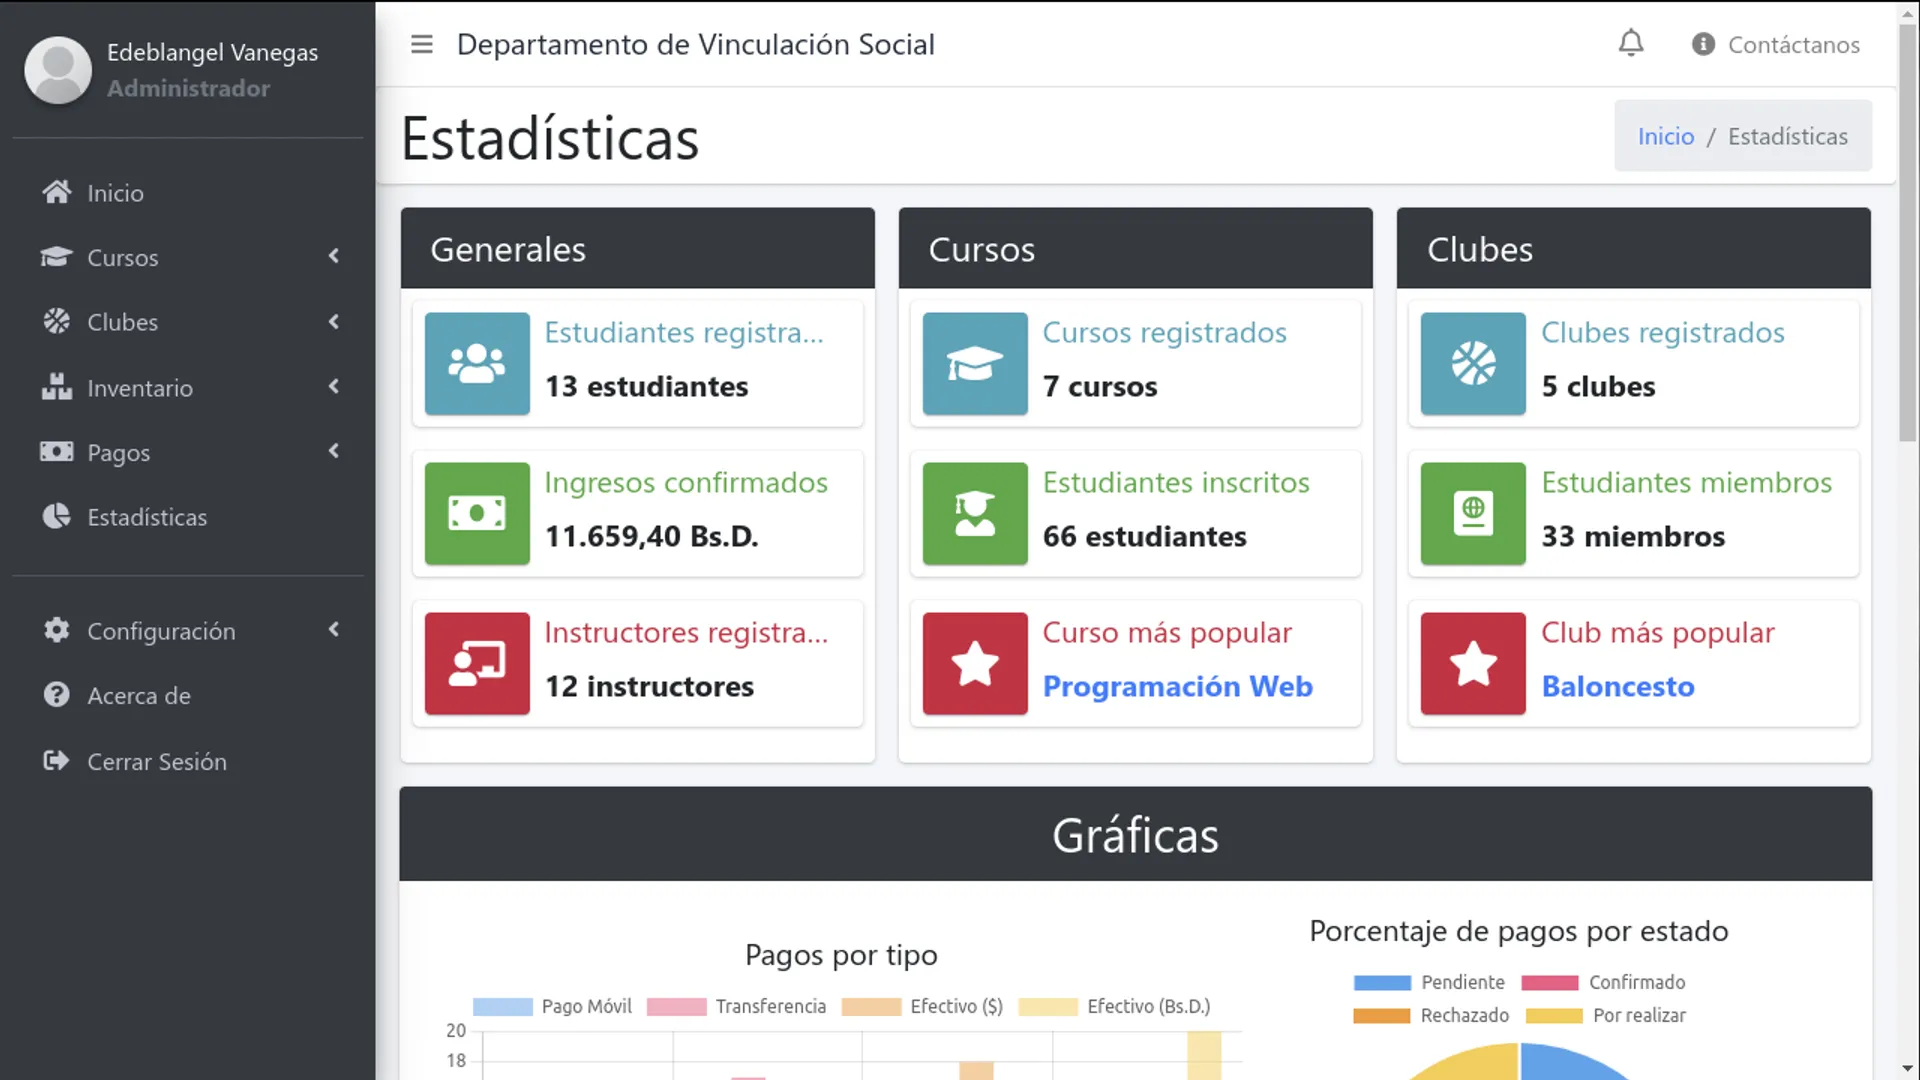
Task: Click the Club más popular star tile
Action: pyautogui.click(x=1473, y=664)
